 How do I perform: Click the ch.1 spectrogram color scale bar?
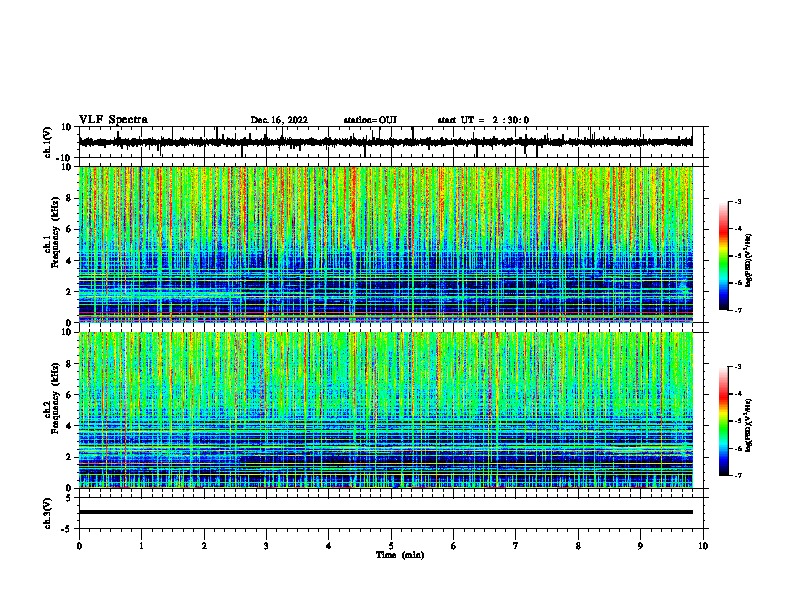point(723,256)
